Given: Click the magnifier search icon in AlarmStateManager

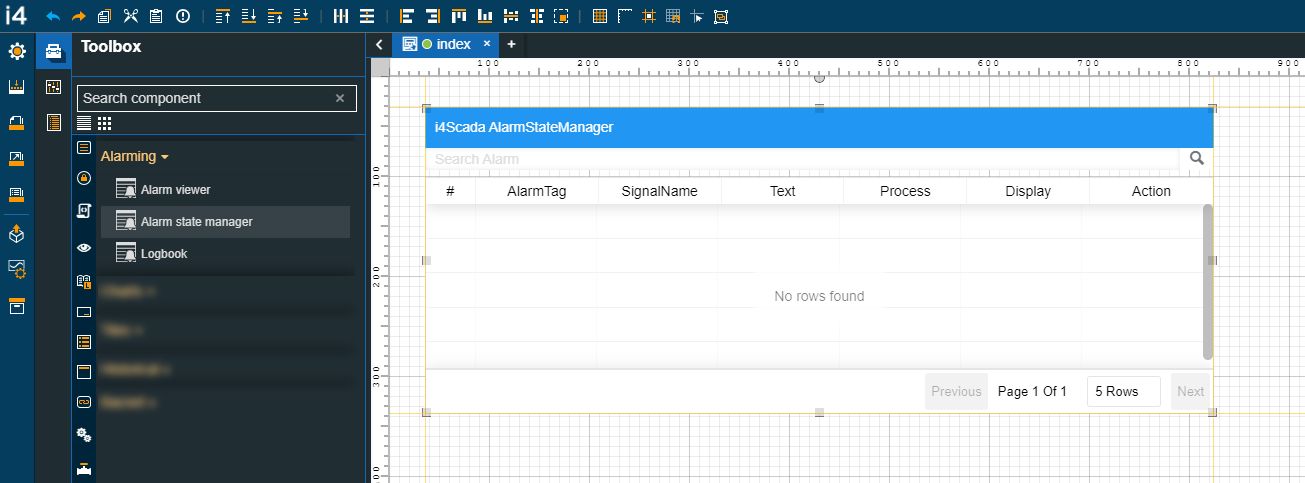Looking at the screenshot, I should pos(1196,158).
